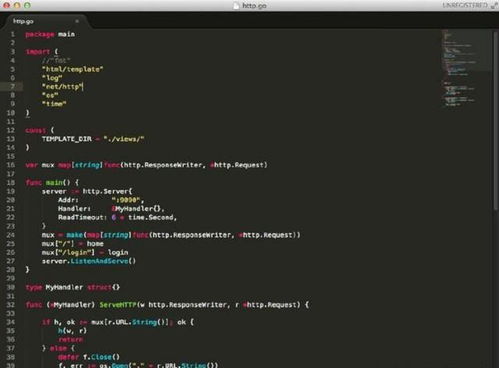The height and width of the screenshot is (368, 499).
Task: Click the fullscreen arrows icon at window corner
Action: (494, 6)
